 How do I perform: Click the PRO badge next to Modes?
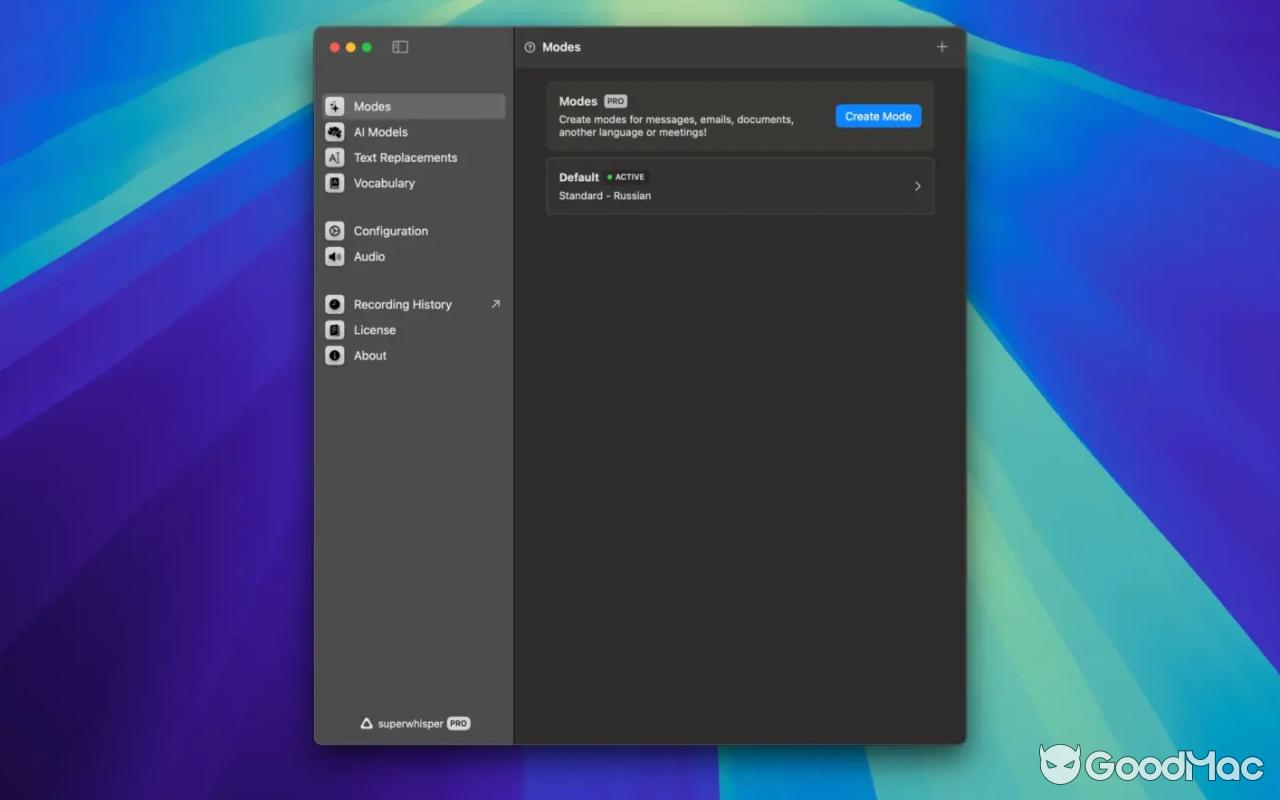tap(615, 101)
